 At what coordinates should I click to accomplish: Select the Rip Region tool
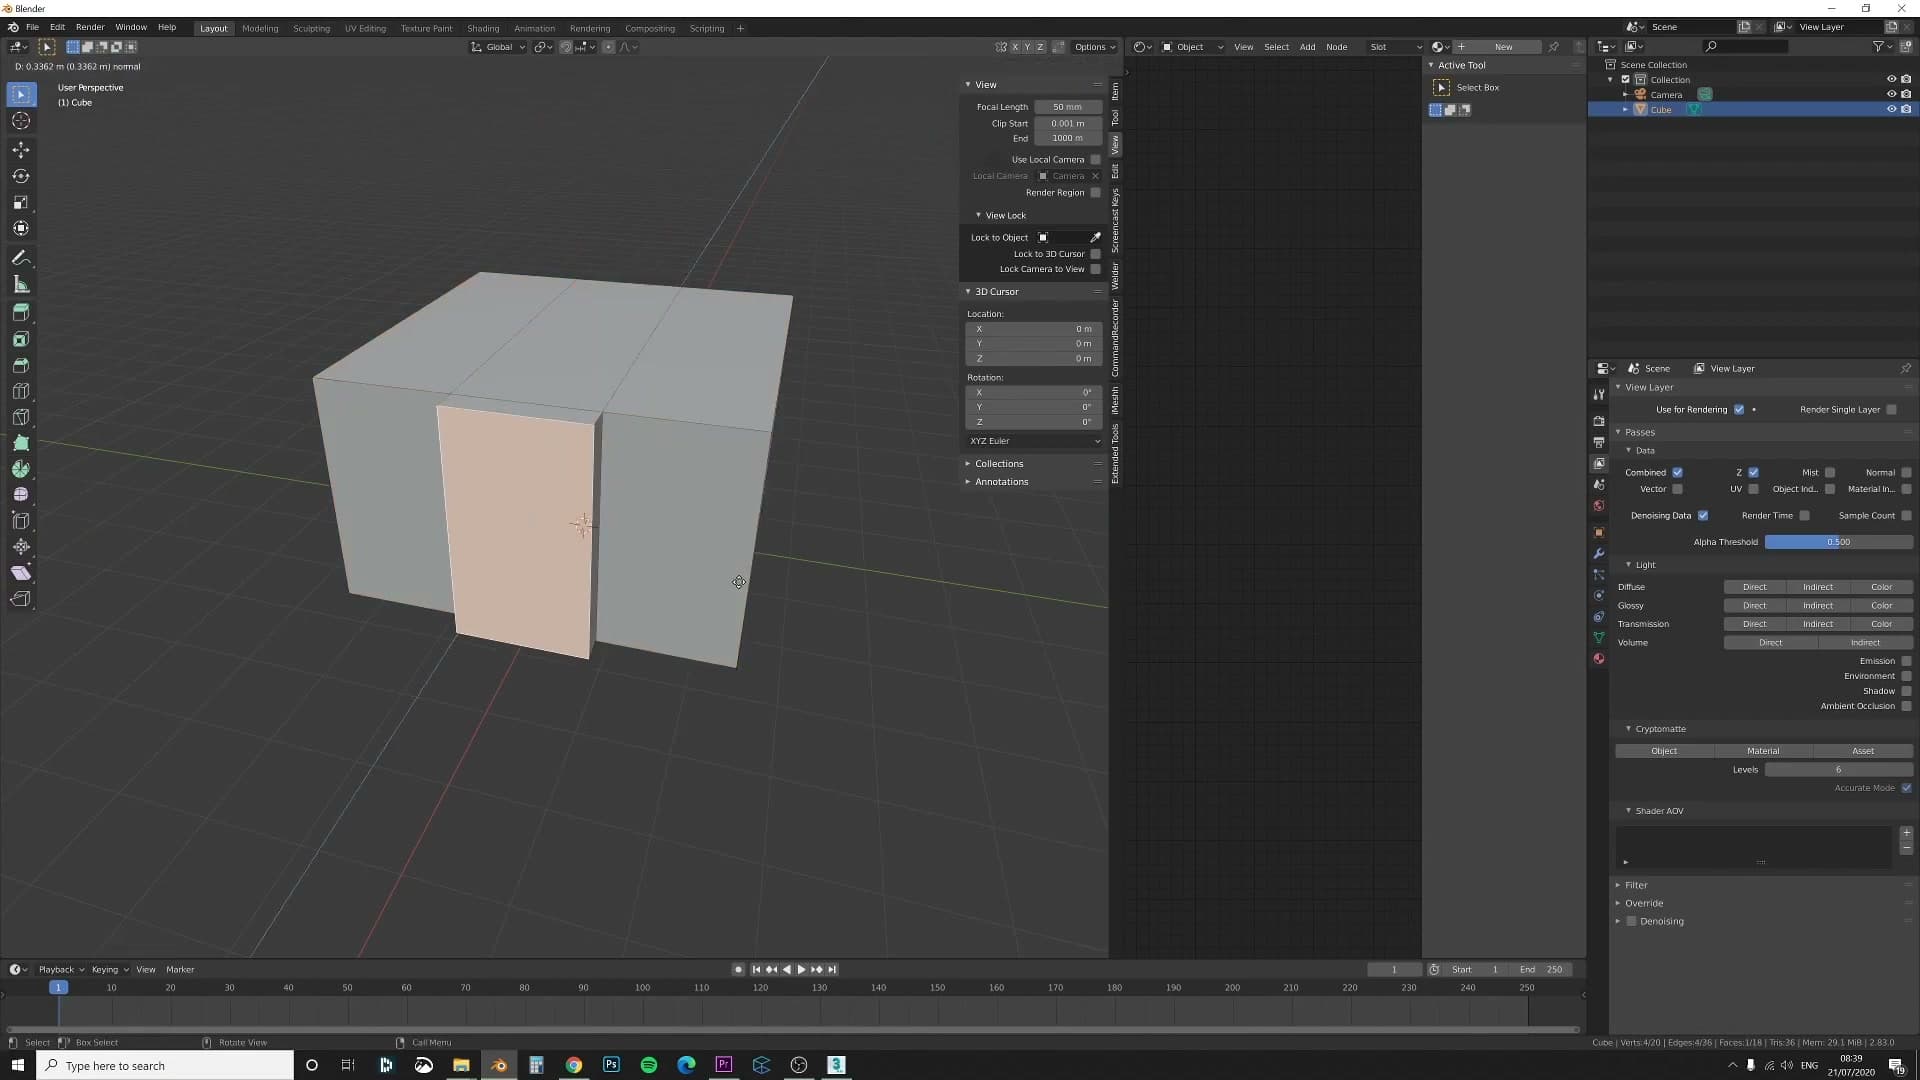21,599
